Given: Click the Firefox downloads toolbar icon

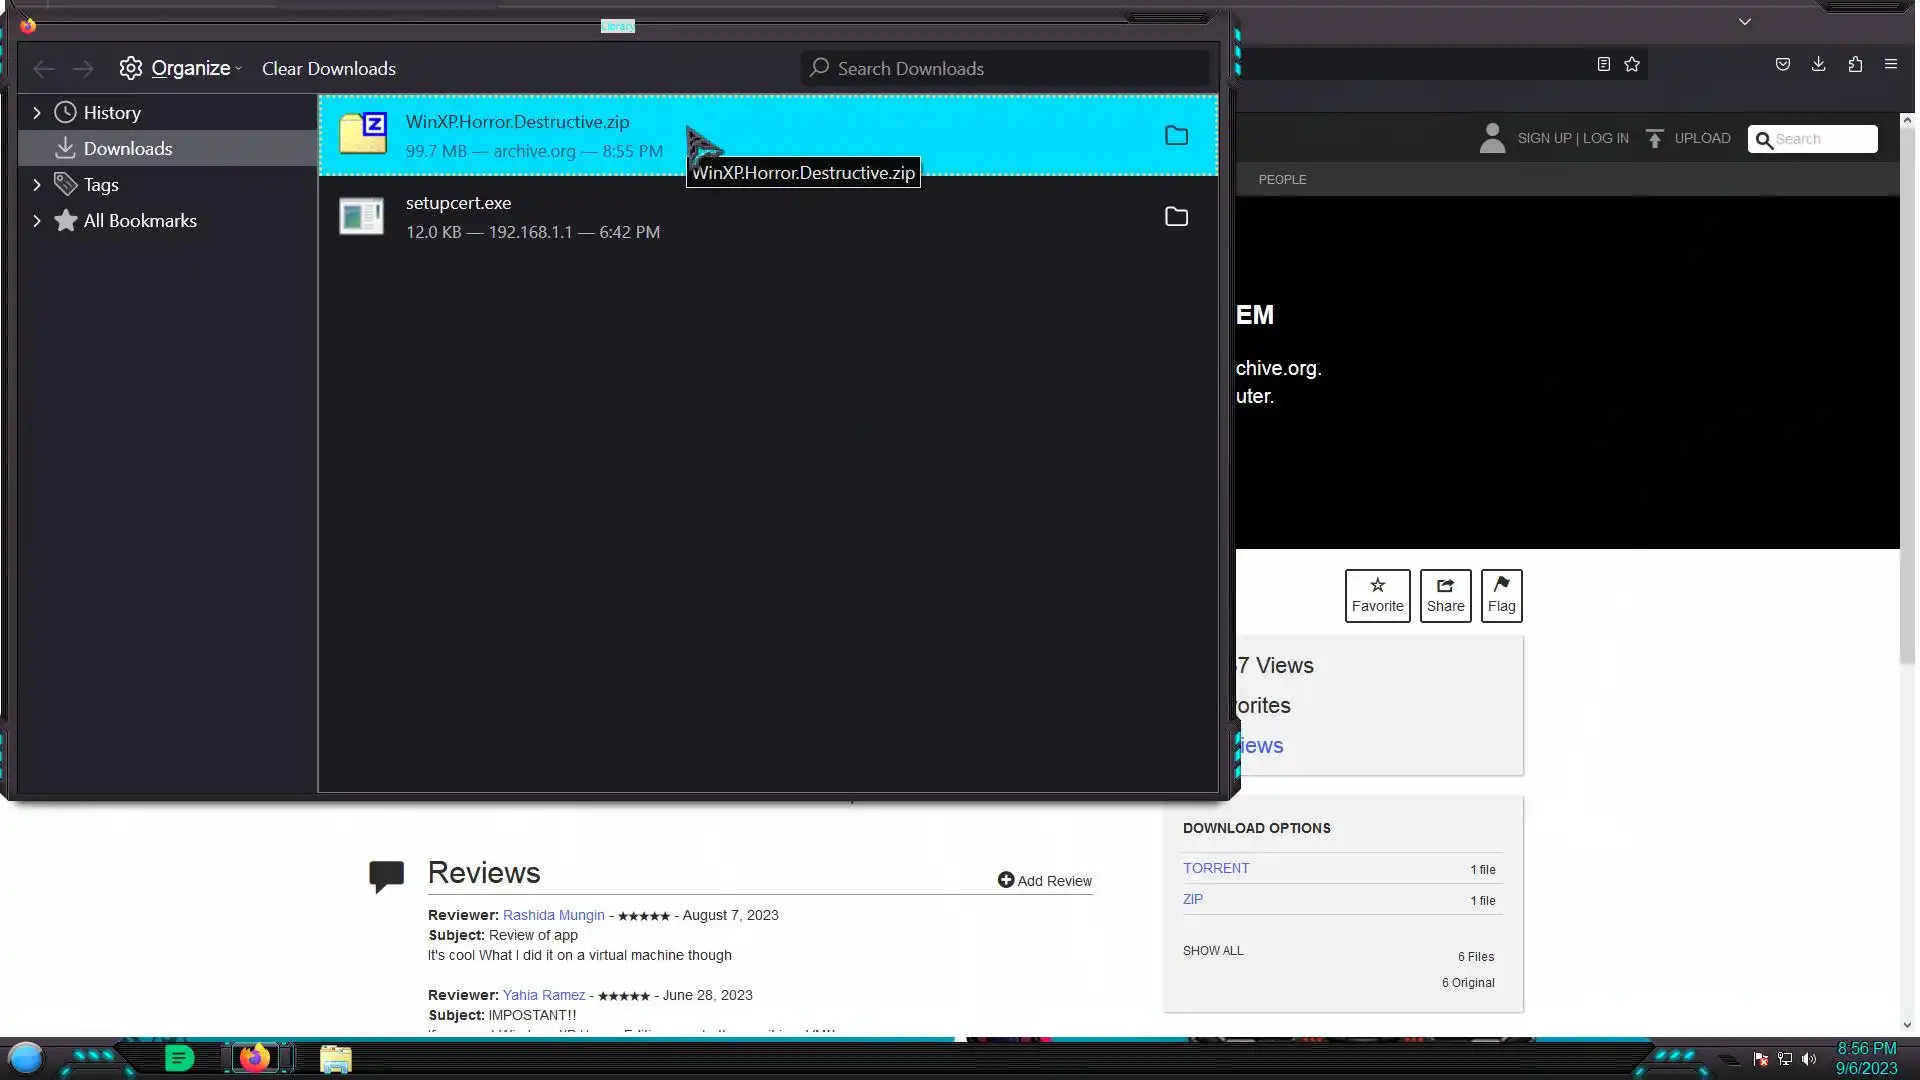Looking at the screenshot, I should (1818, 64).
